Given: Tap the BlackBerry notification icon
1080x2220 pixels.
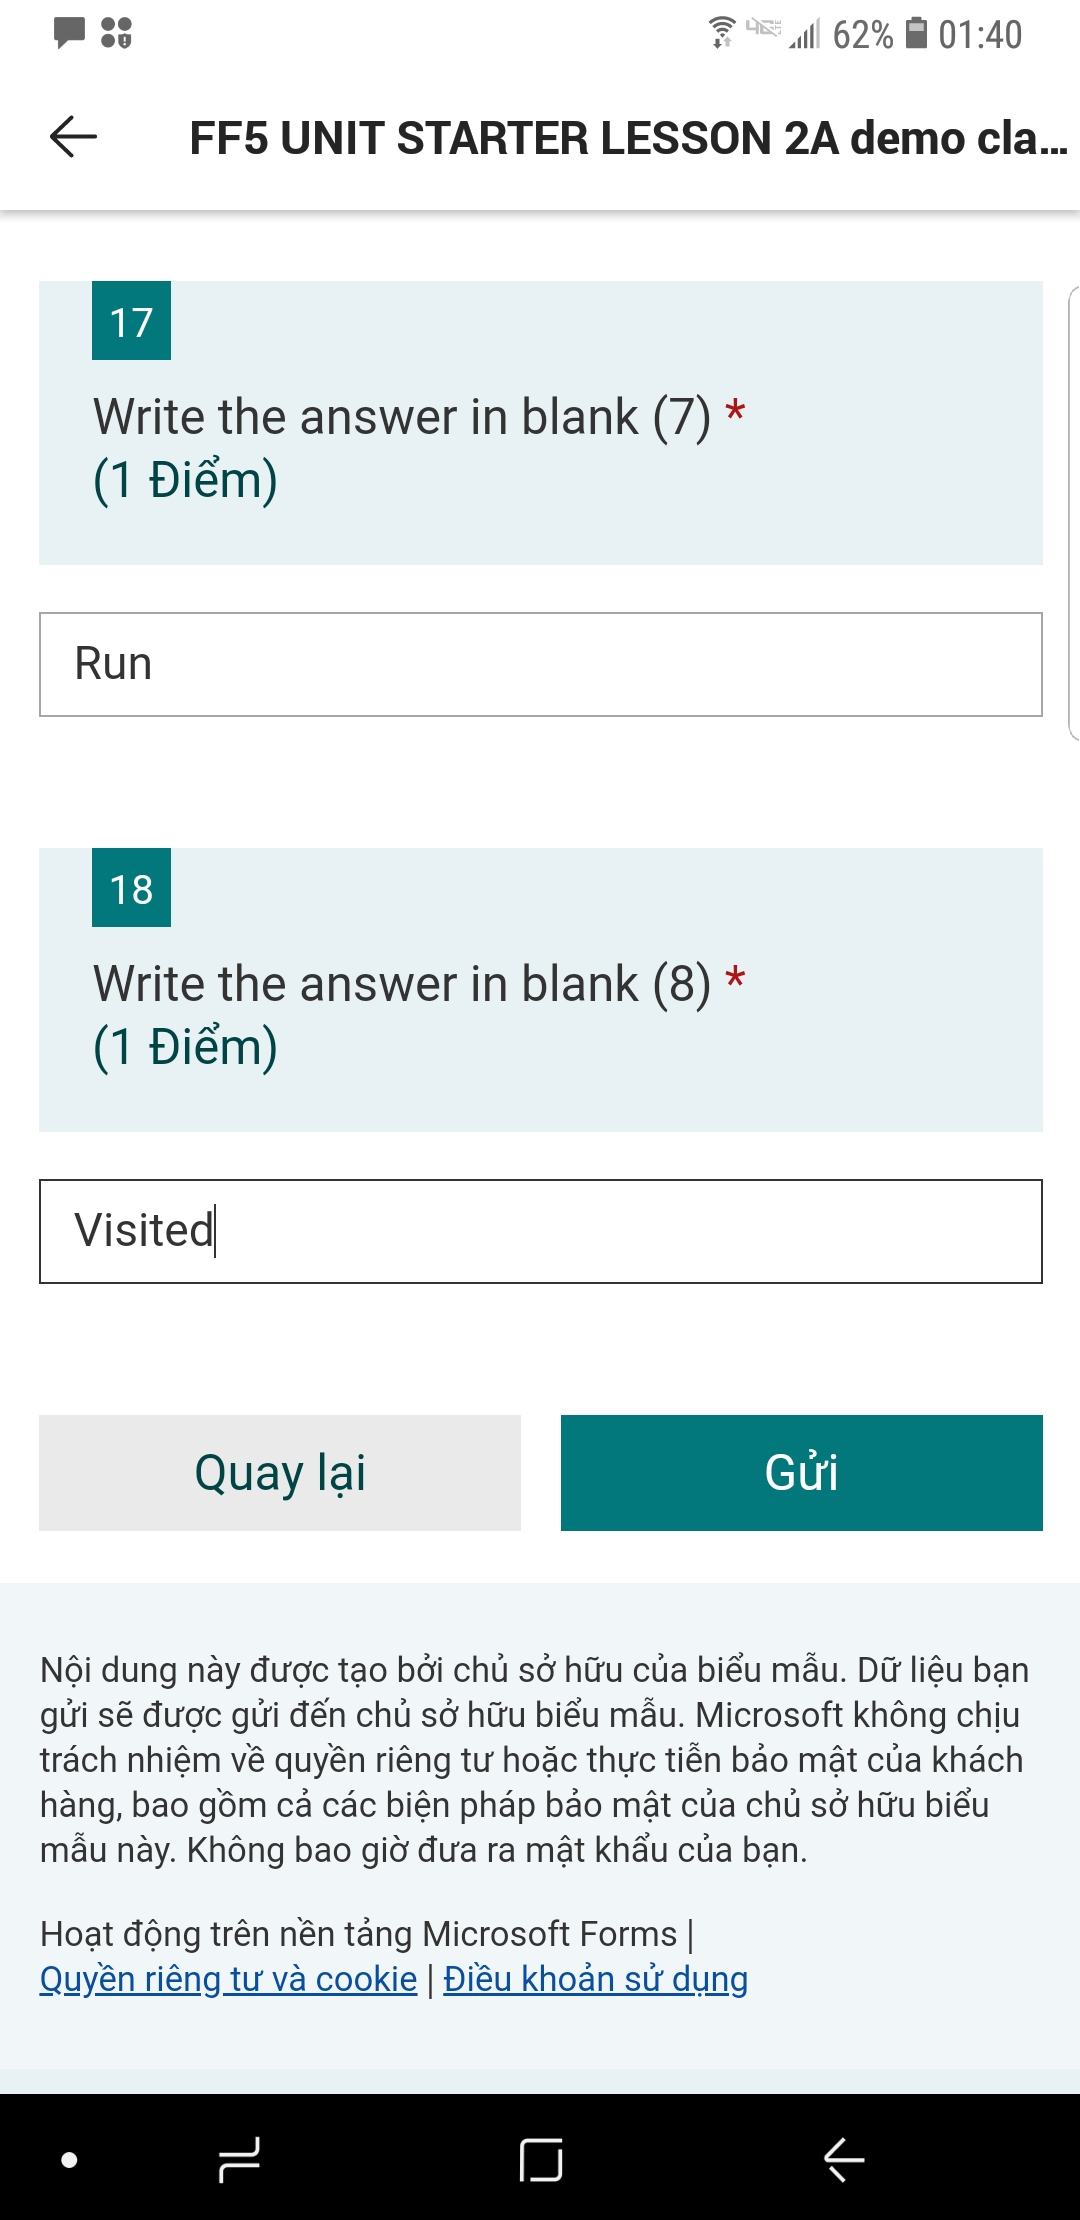Looking at the screenshot, I should pos(116,33).
